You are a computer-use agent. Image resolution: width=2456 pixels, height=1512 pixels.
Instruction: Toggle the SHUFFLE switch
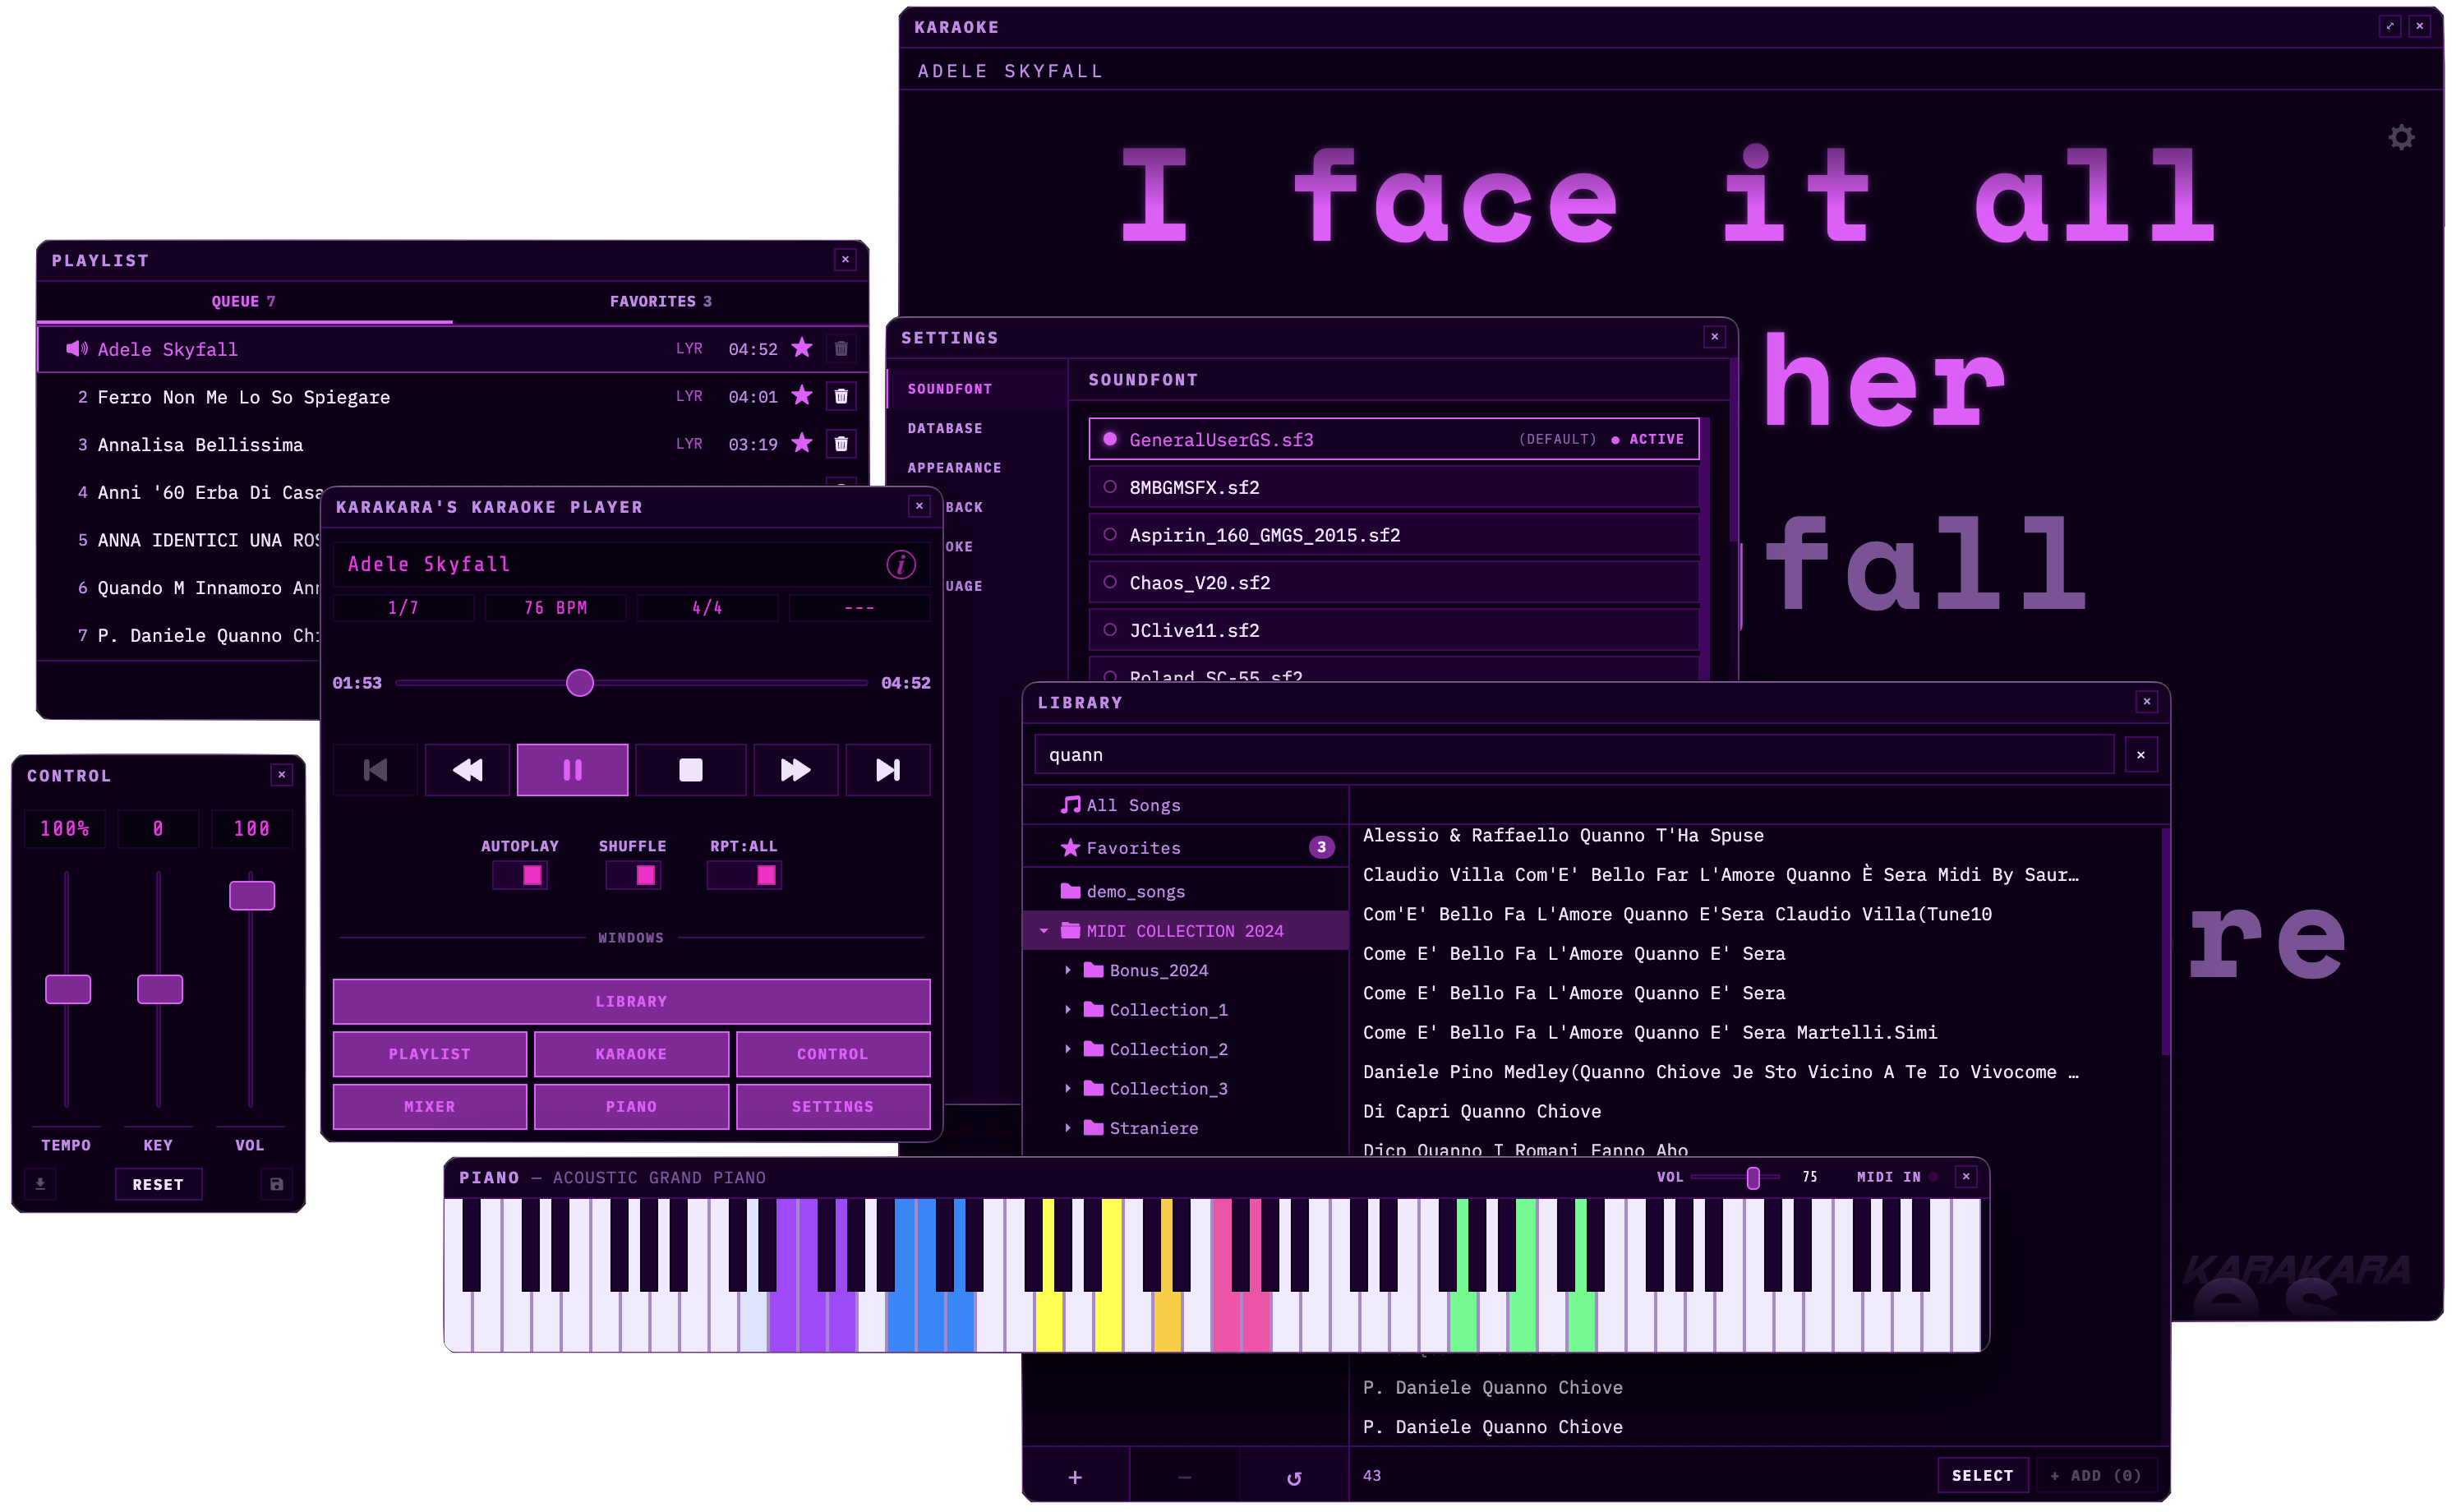tap(633, 876)
